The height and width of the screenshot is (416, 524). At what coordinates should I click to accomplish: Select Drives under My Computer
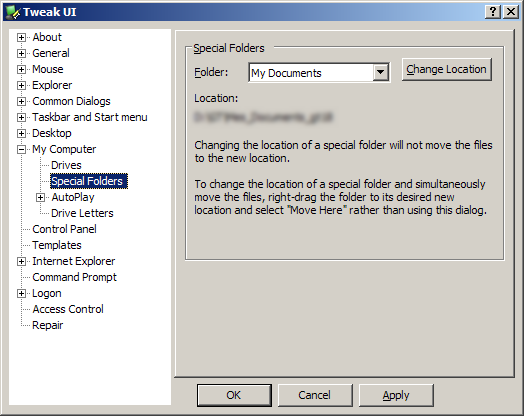click(x=66, y=165)
